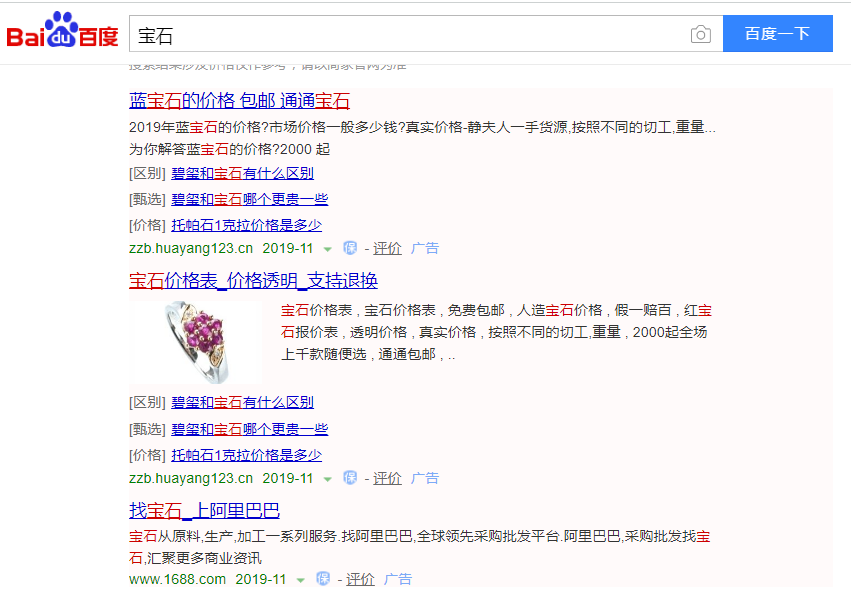Image resolution: width=851 pixels, height=606 pixels.
Task: Open camera image search icon
Action: (701, 34)
